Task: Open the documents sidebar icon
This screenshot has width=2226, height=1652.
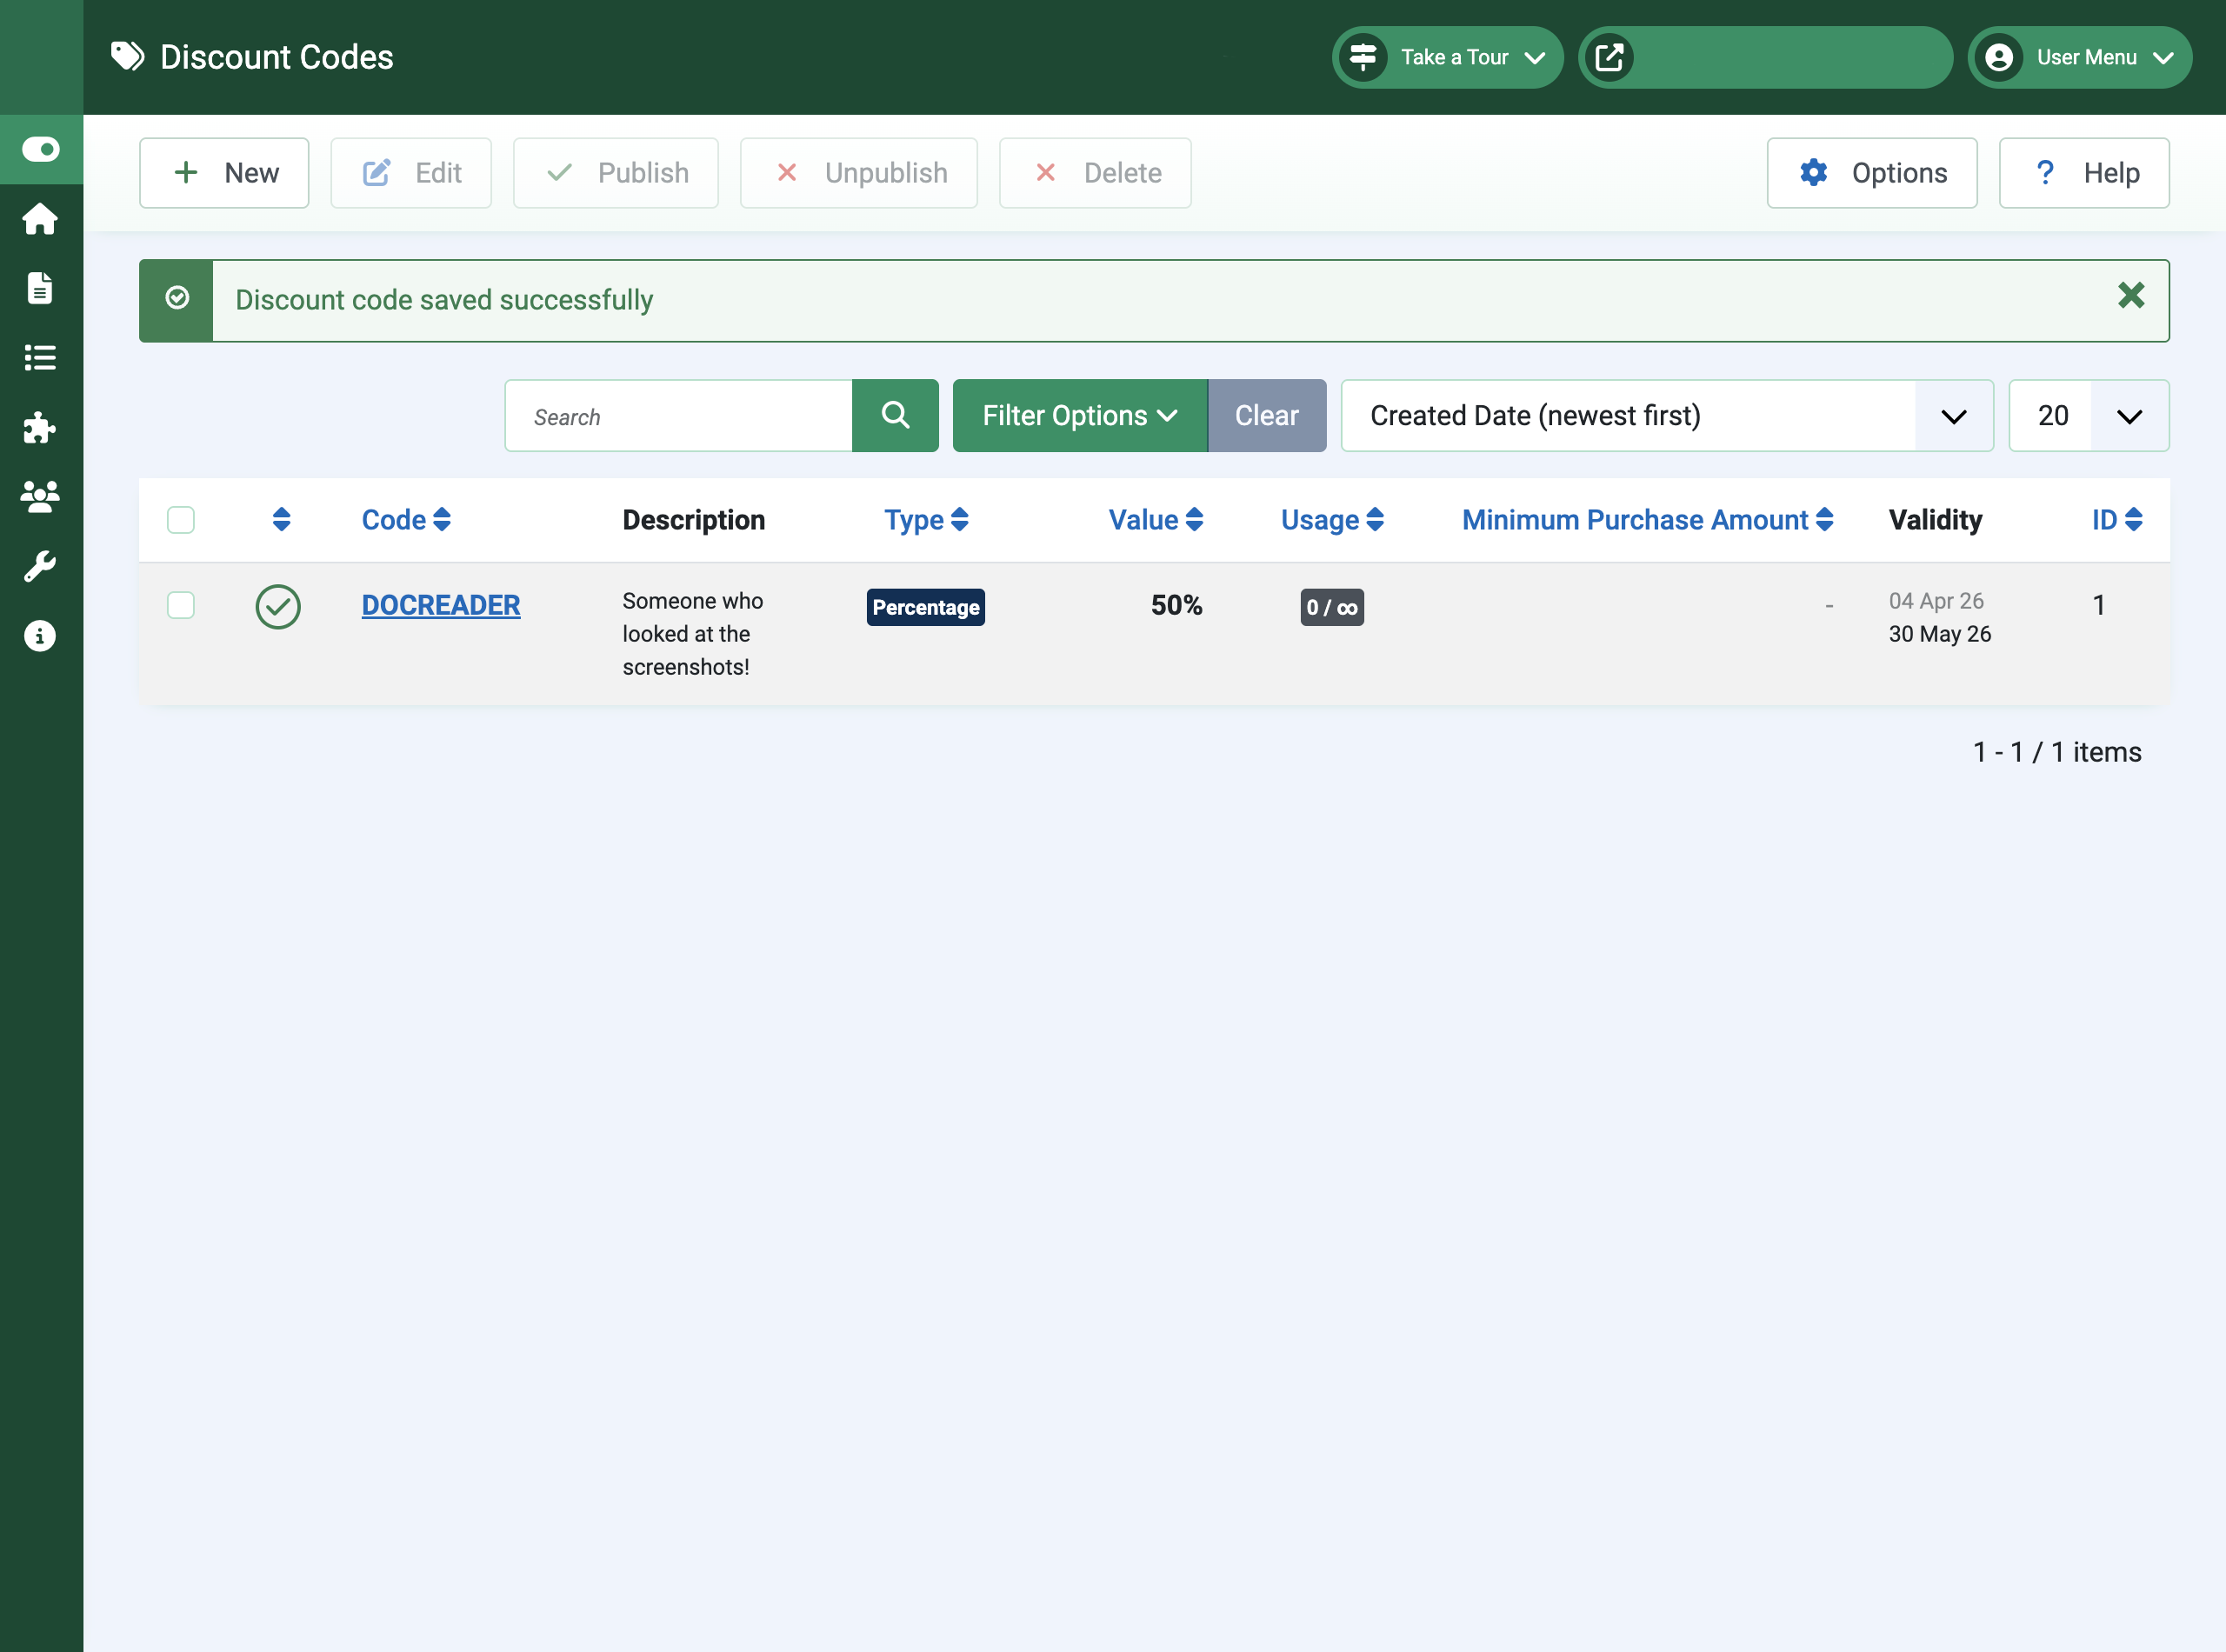Action: pyautogui.click(x=41, y=289)
